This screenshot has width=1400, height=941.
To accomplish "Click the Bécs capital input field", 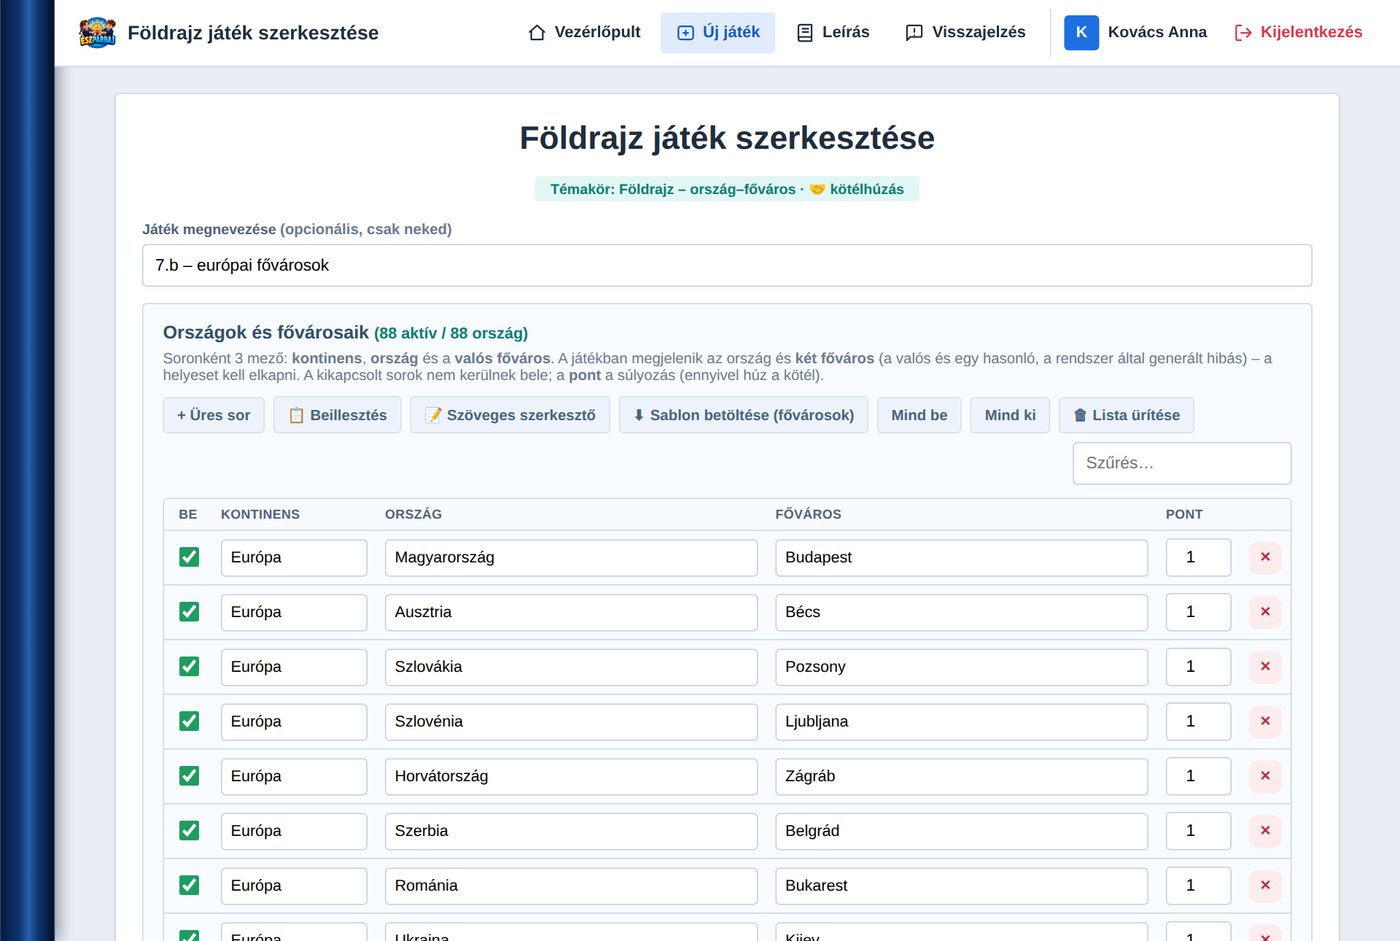I will pos(961,612).
